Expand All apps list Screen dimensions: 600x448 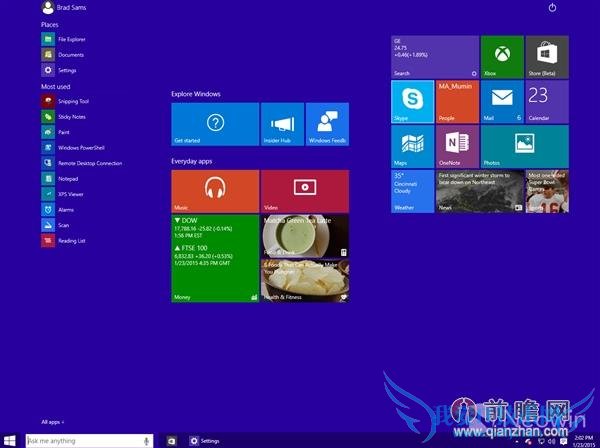pyautogui.click(x=53, y=422)
